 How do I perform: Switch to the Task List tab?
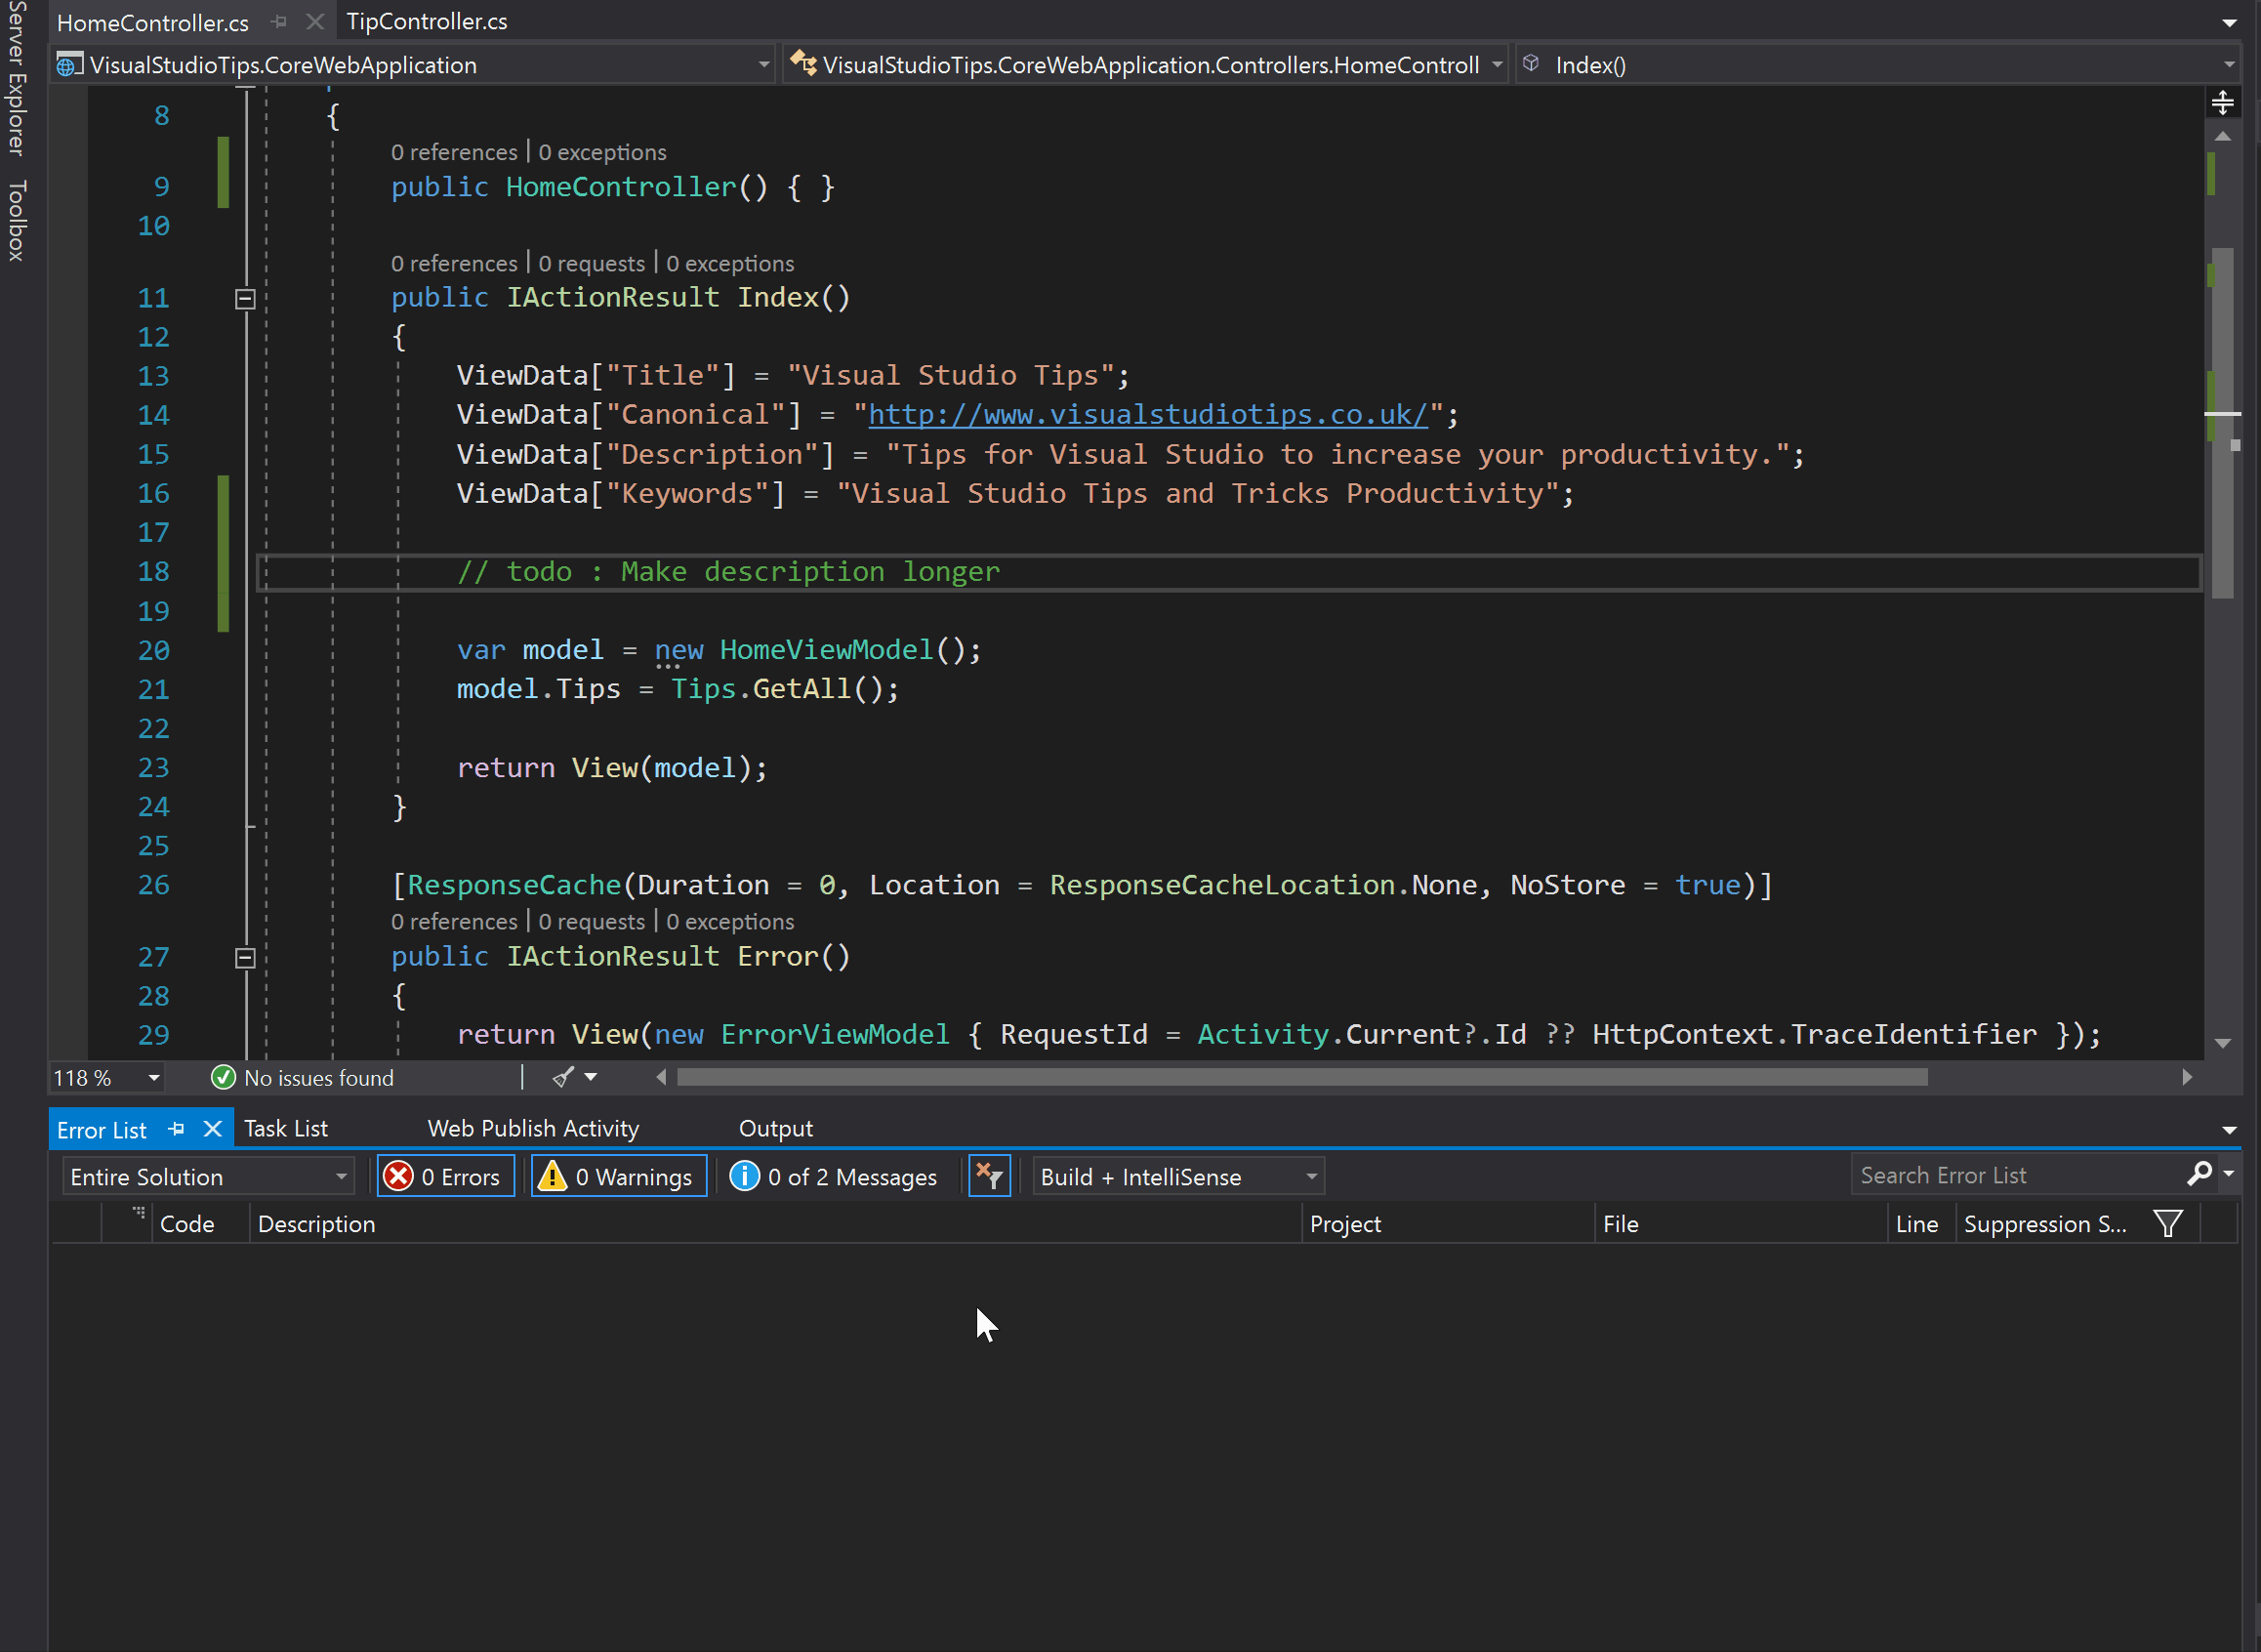(284, 1127)
